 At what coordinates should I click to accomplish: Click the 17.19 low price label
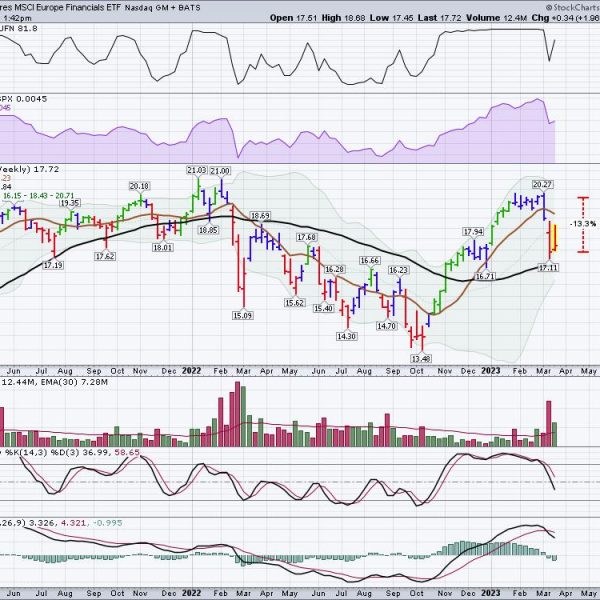pos(53,265)
